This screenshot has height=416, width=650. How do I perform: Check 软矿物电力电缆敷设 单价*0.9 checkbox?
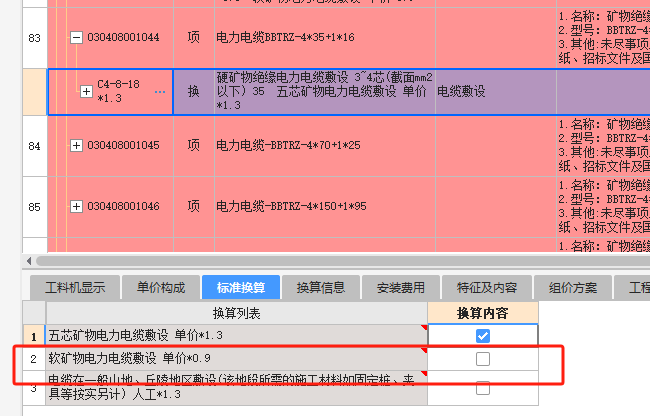483,359
